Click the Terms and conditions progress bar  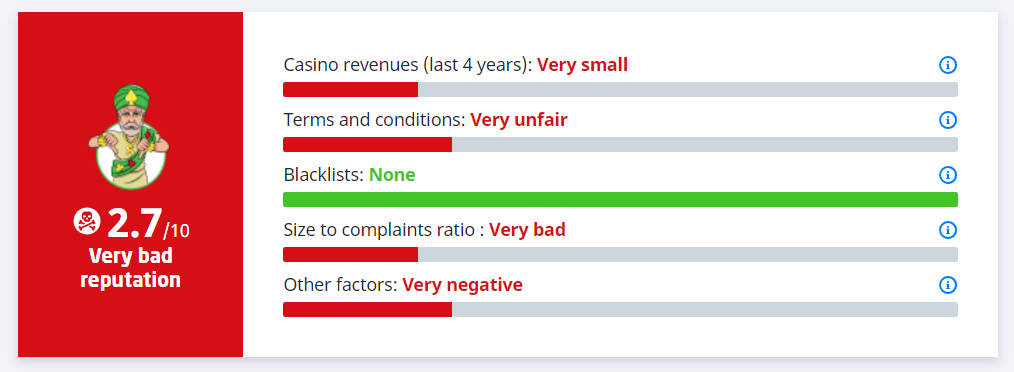coord(620,144)
